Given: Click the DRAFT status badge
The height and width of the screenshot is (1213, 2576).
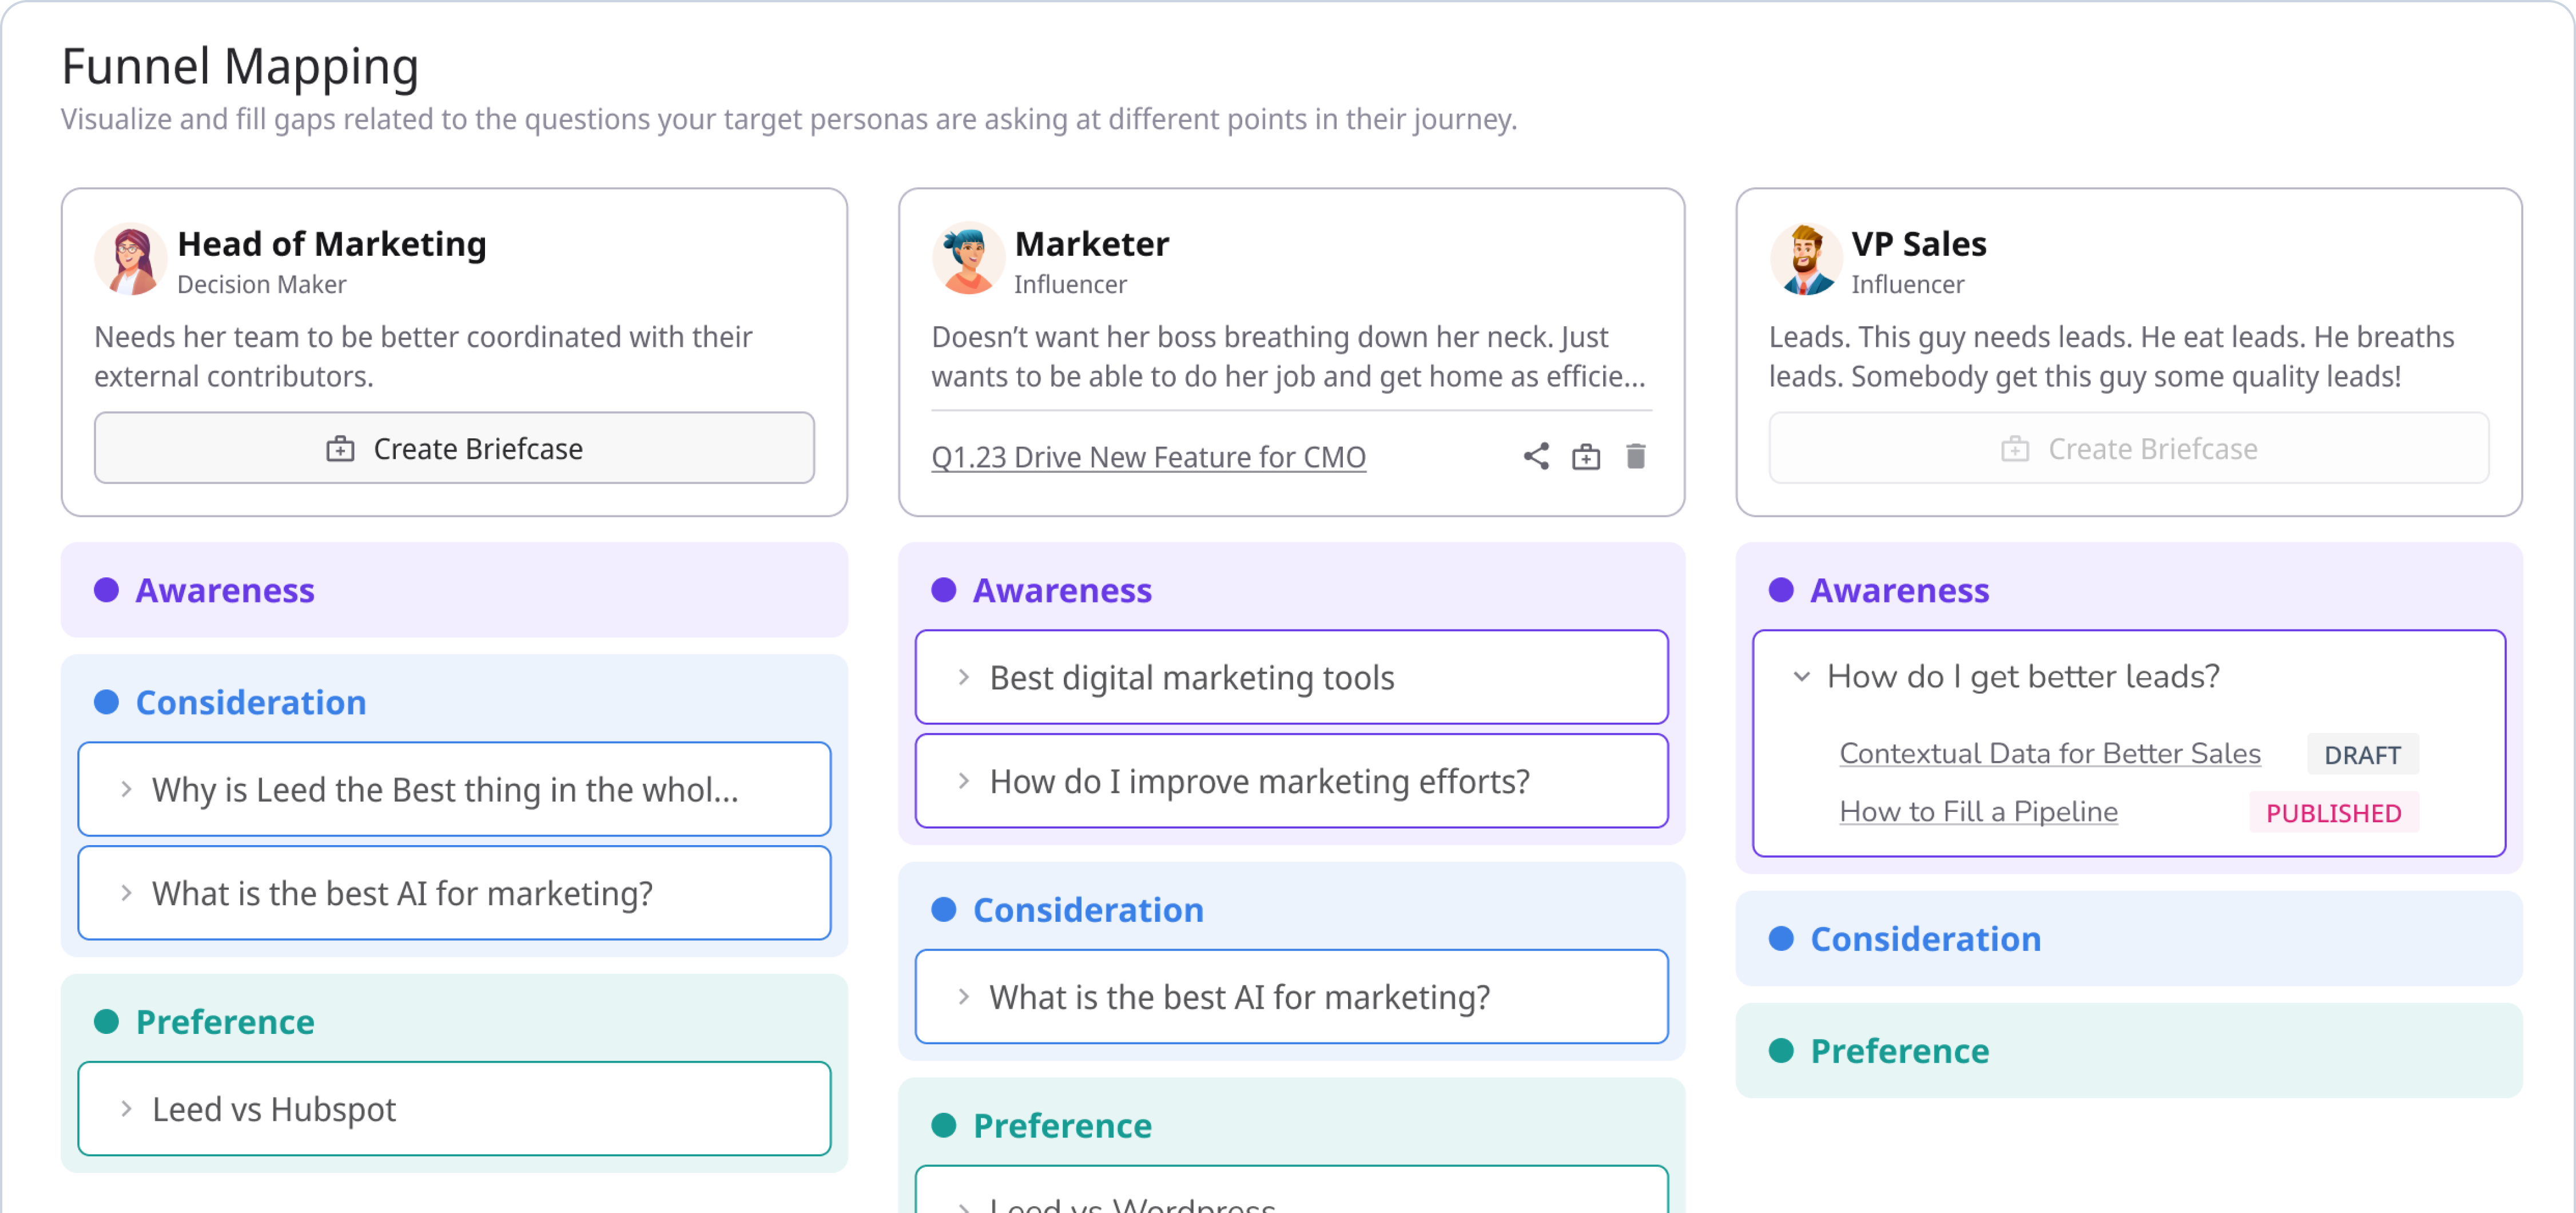Looking at the screenshot, I should pyautogui.click(x=2363, y=754).
